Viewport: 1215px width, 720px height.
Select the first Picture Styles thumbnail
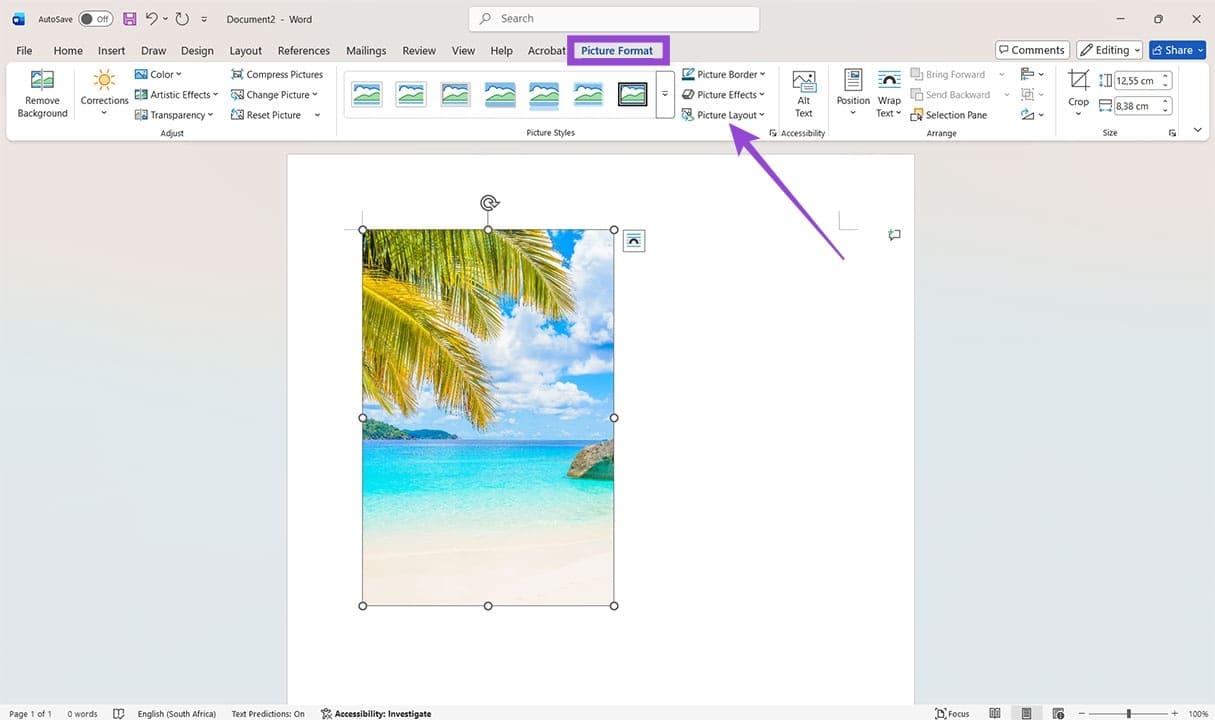click(x=366, y=93)
